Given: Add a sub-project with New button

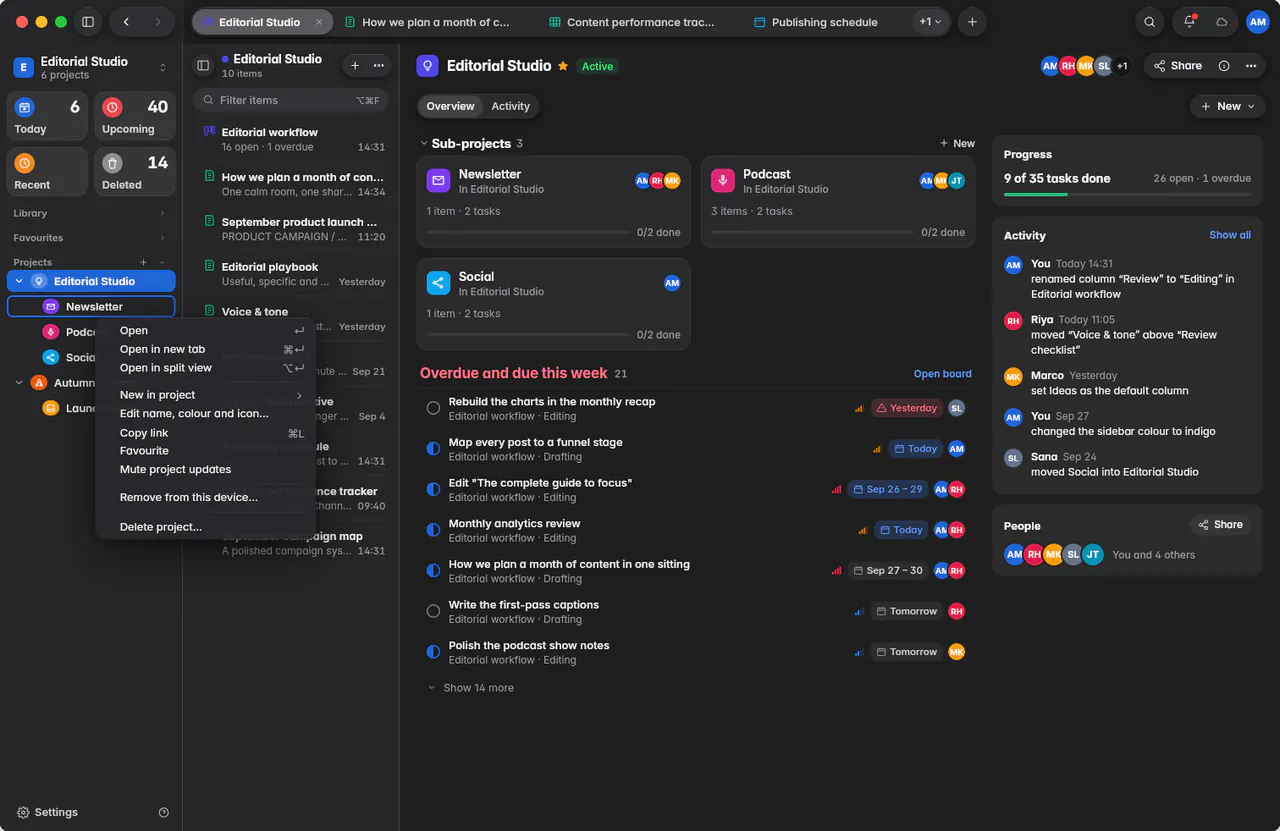Looking at the screenshot, I should coord(957,144).
